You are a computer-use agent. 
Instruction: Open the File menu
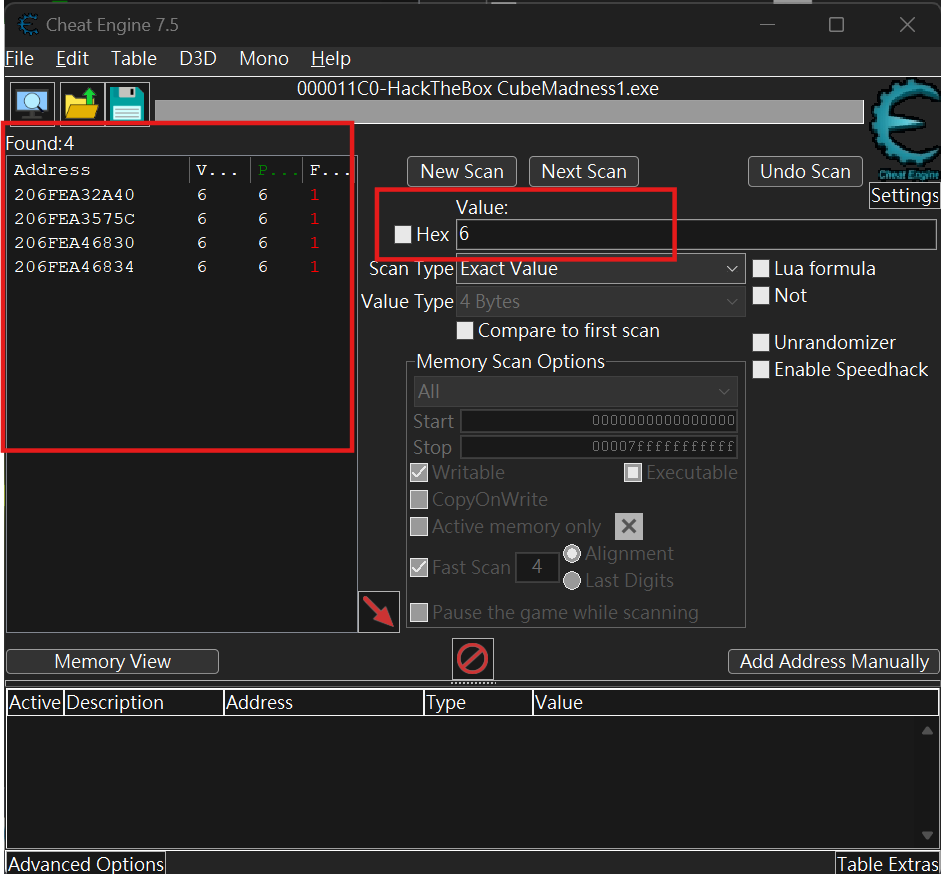[19, 59]
